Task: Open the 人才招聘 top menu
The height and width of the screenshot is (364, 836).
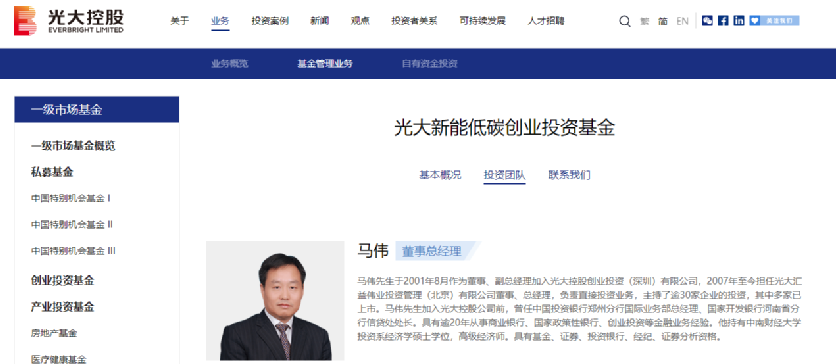Action: [x=546, y=21]
